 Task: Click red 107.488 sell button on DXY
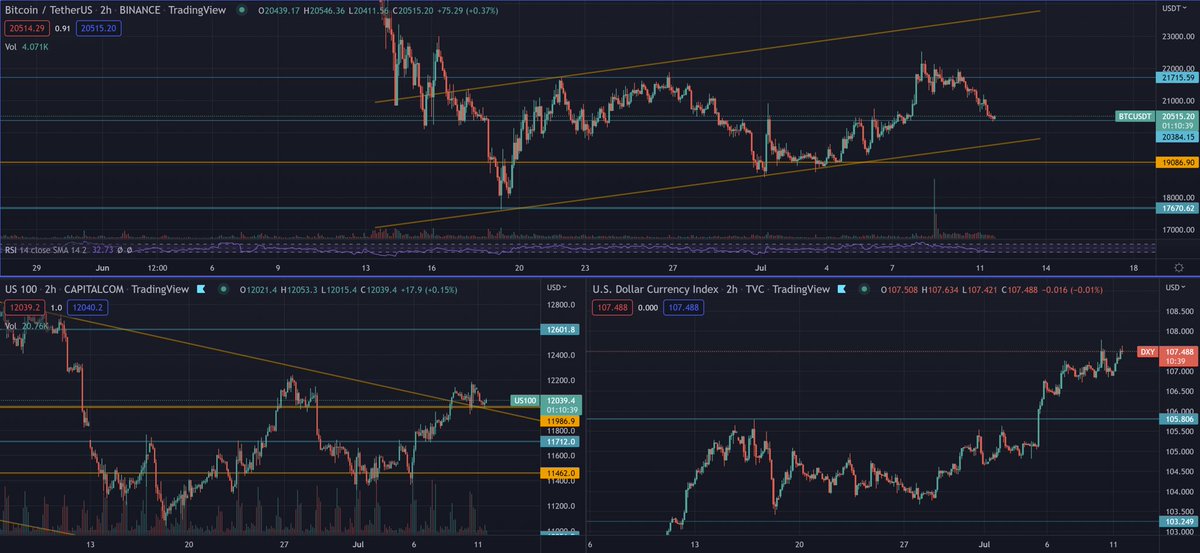click(613, 308)
